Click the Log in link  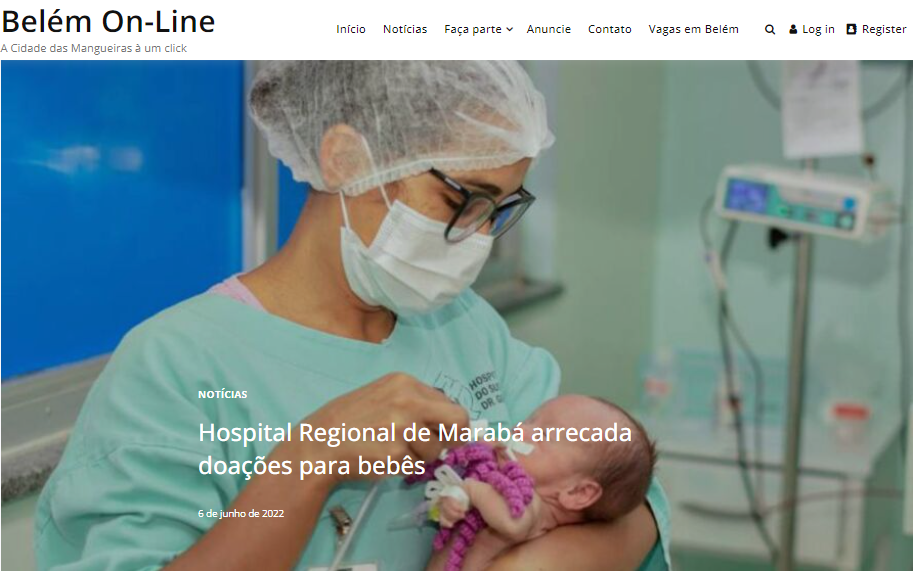coord(818,29)
